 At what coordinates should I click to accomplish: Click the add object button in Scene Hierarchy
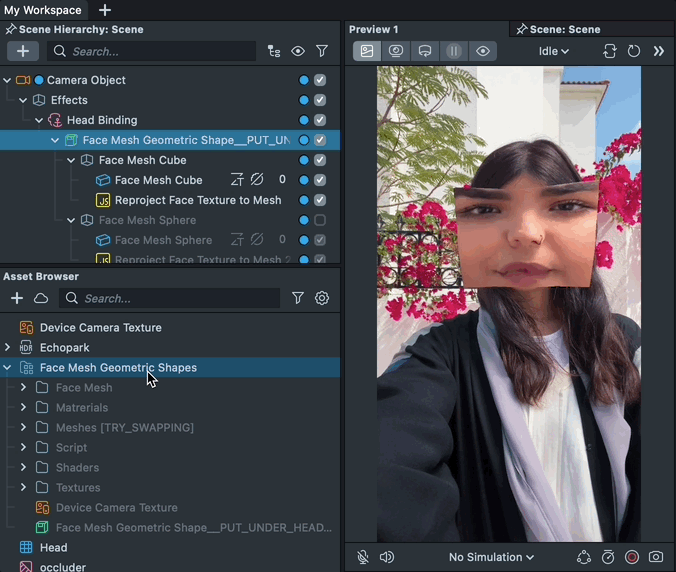tap(23, 51)
